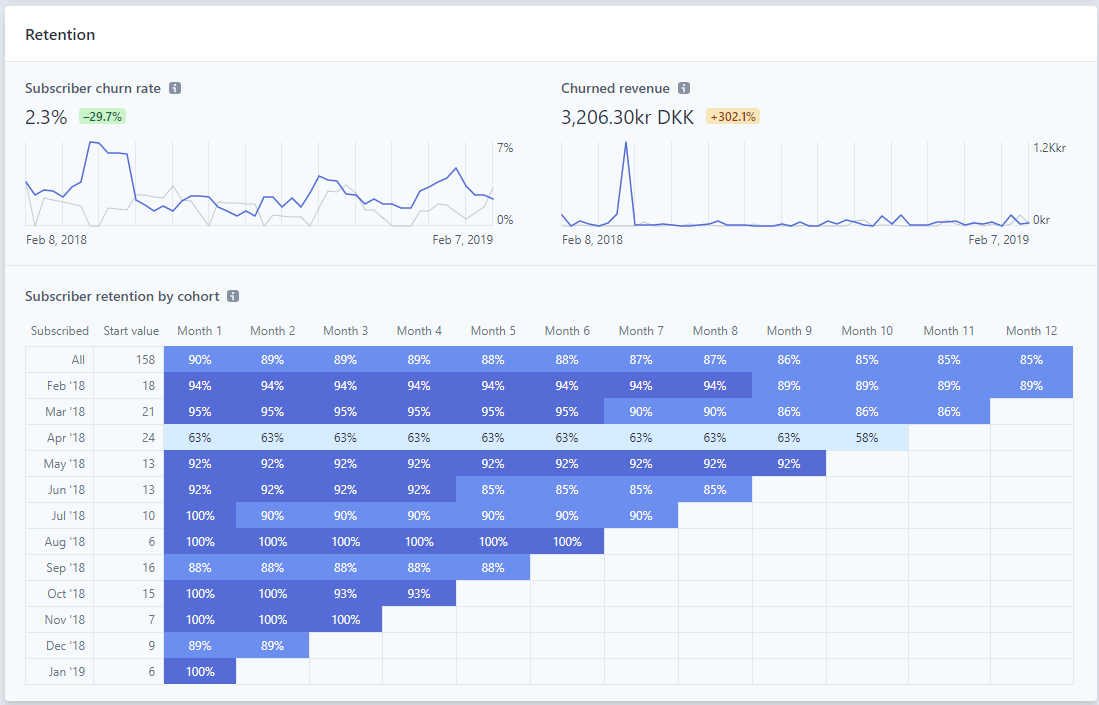
Task: Click the Retention section heading
Action: pos(60,35)
